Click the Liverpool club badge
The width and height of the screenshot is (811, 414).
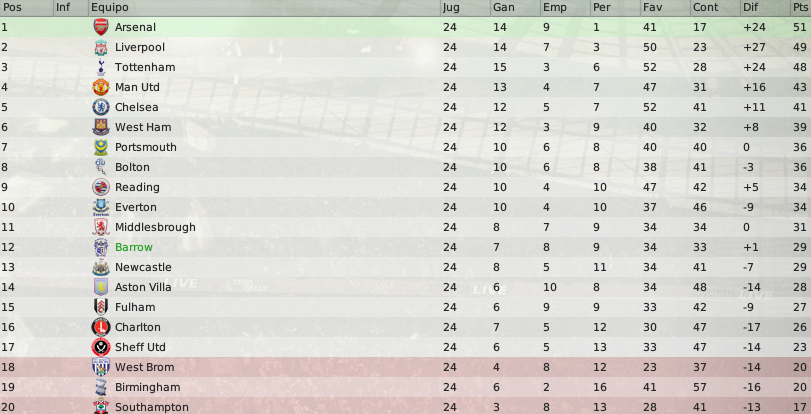coord(101,47)
